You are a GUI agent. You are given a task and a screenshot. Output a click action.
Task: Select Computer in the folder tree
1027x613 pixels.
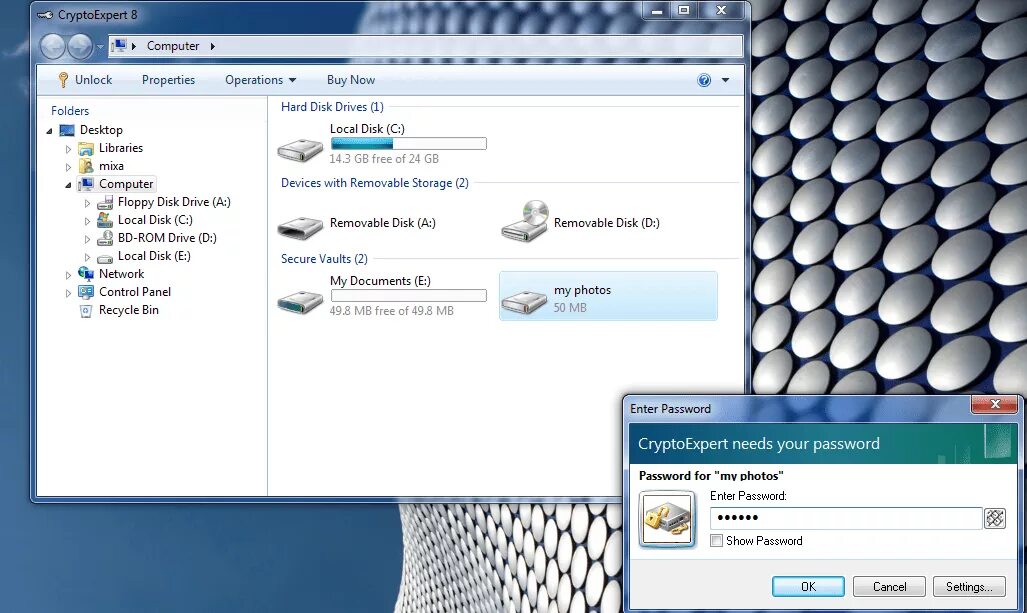tap(126, 184)
